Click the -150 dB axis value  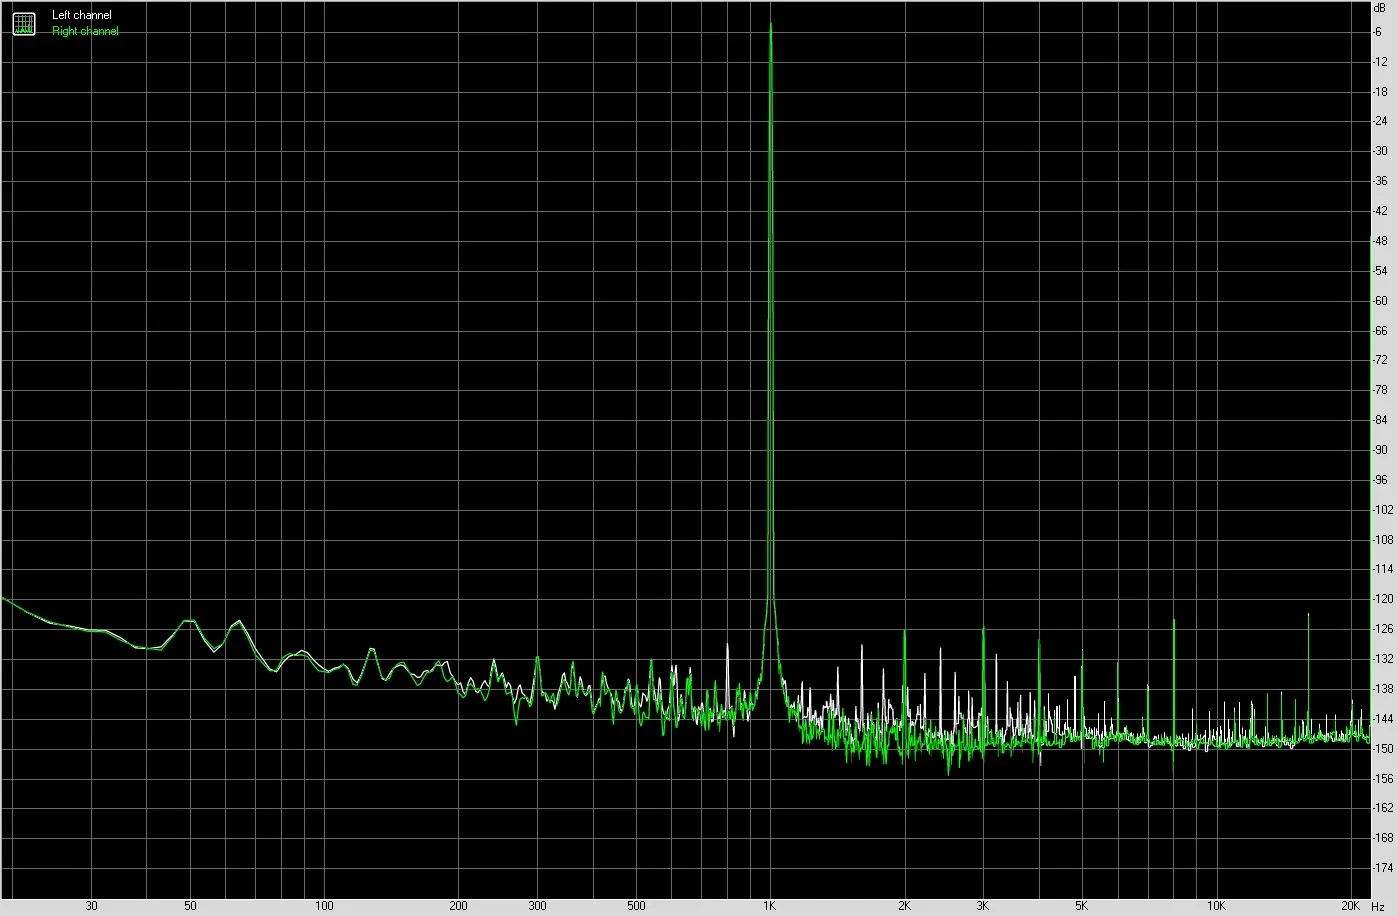1383,749
